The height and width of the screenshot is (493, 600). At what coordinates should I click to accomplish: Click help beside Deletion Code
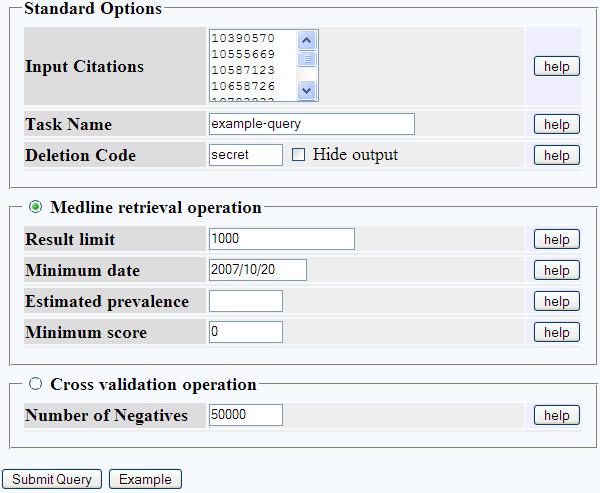[x=557, y=156]
